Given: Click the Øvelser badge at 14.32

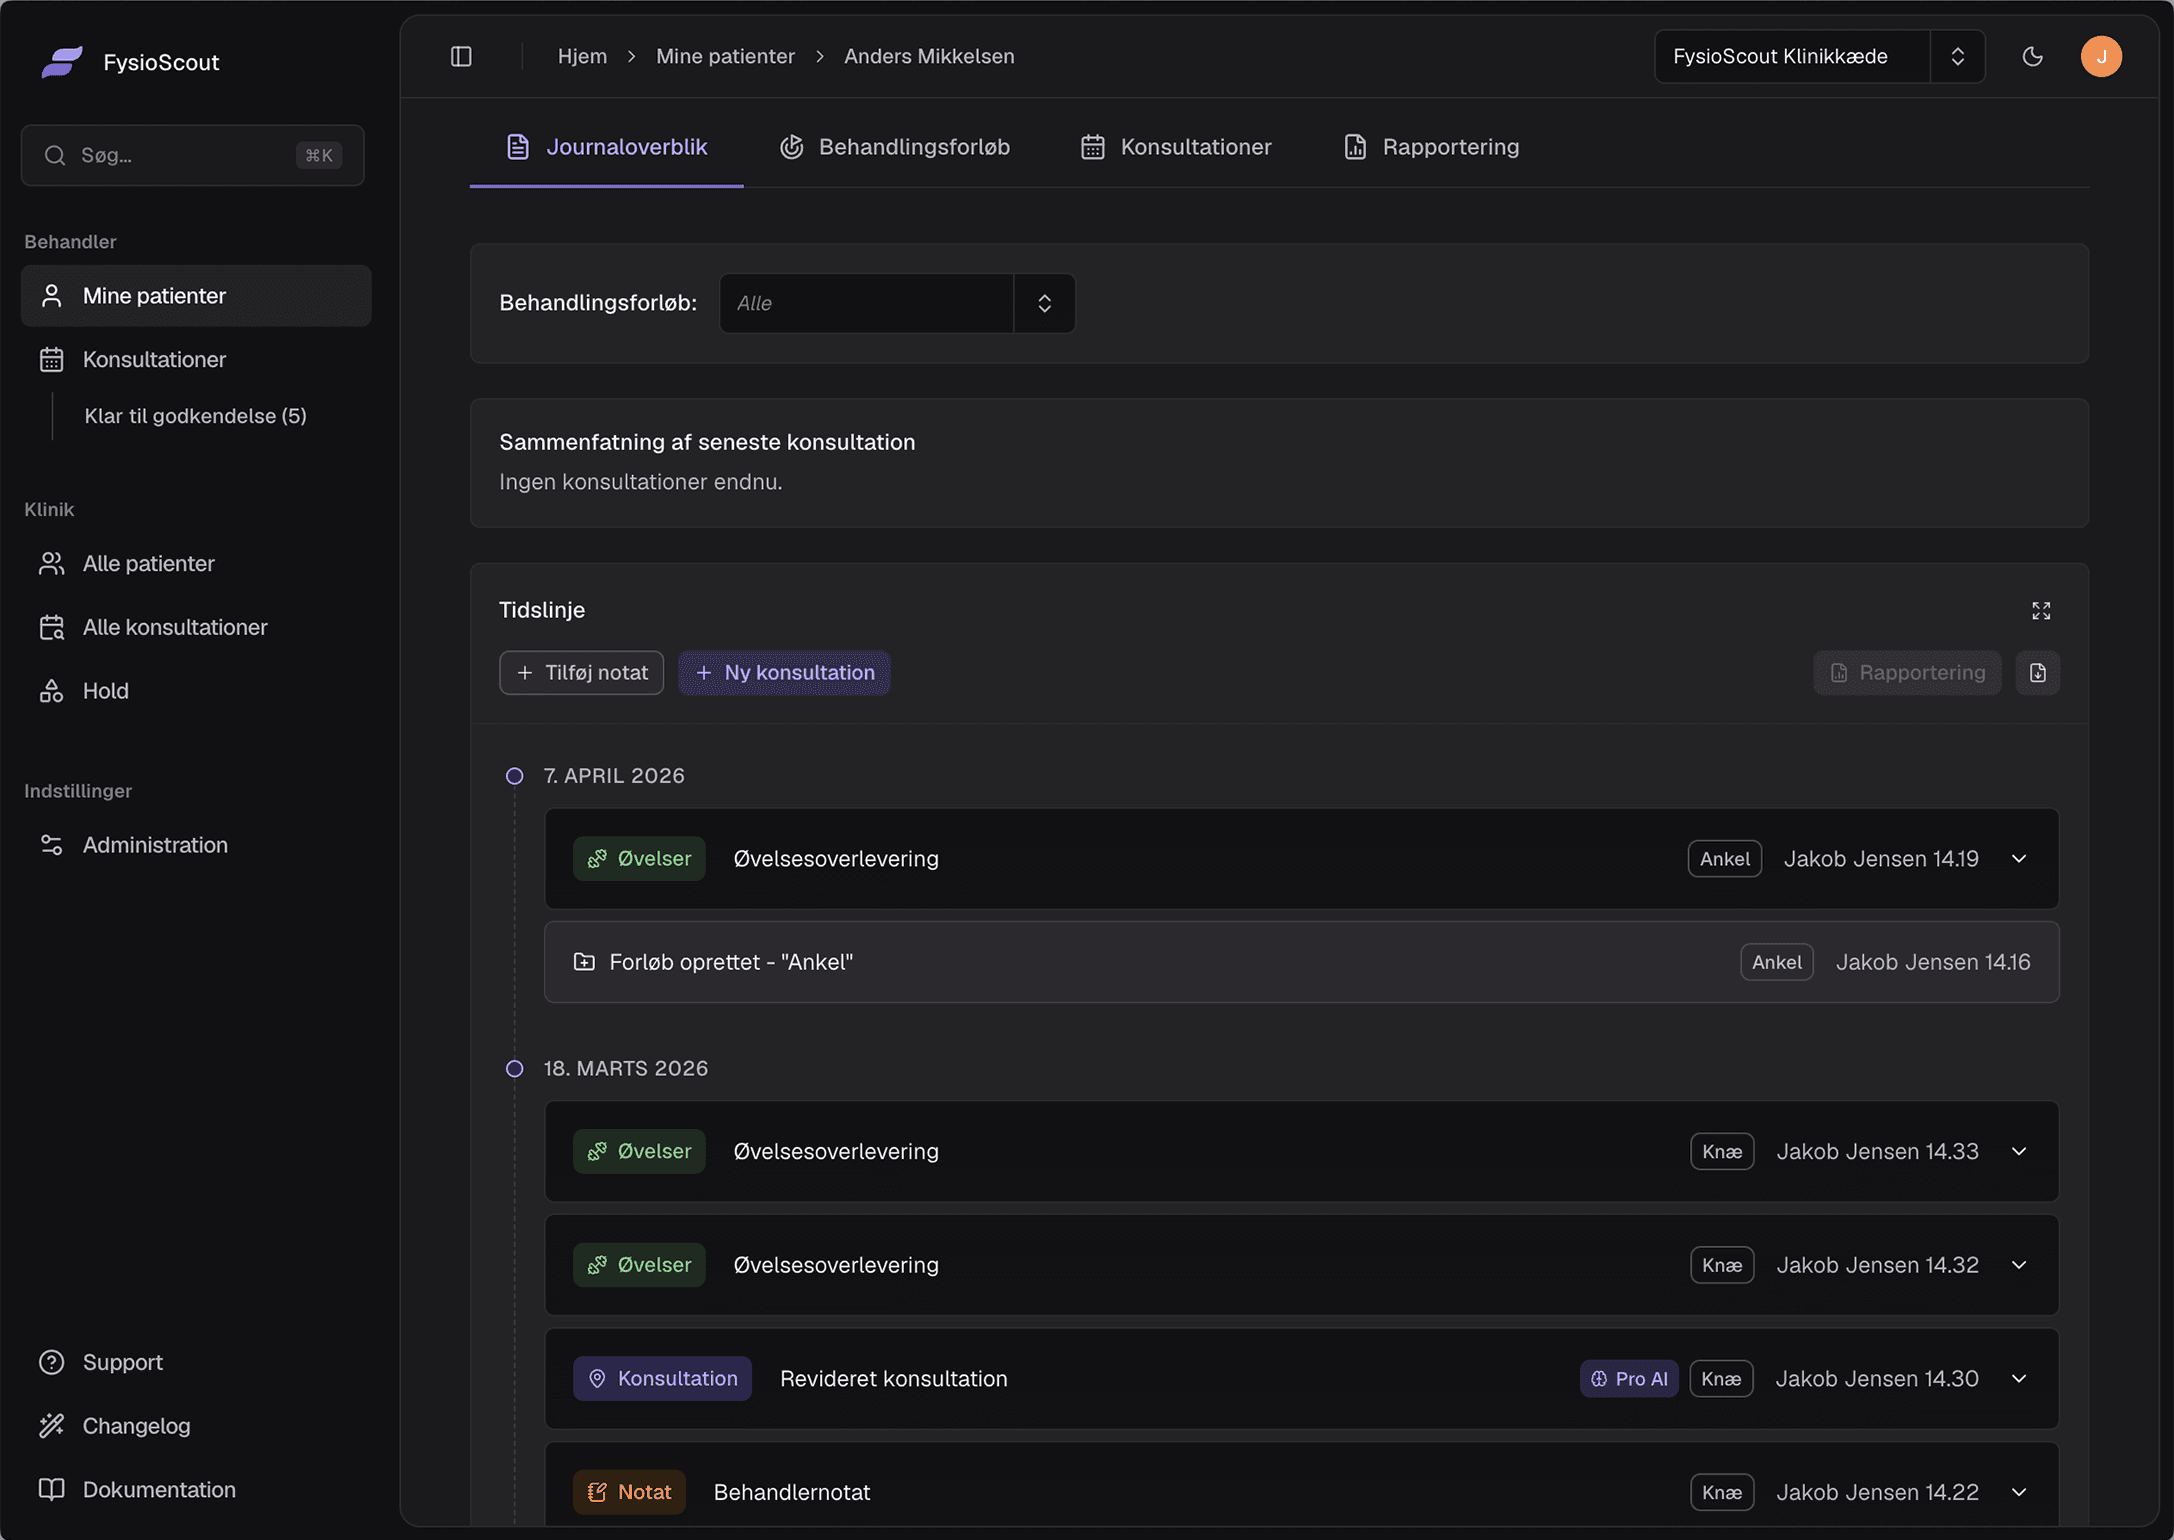Looking at the screenshot, I should (639, 1265).
